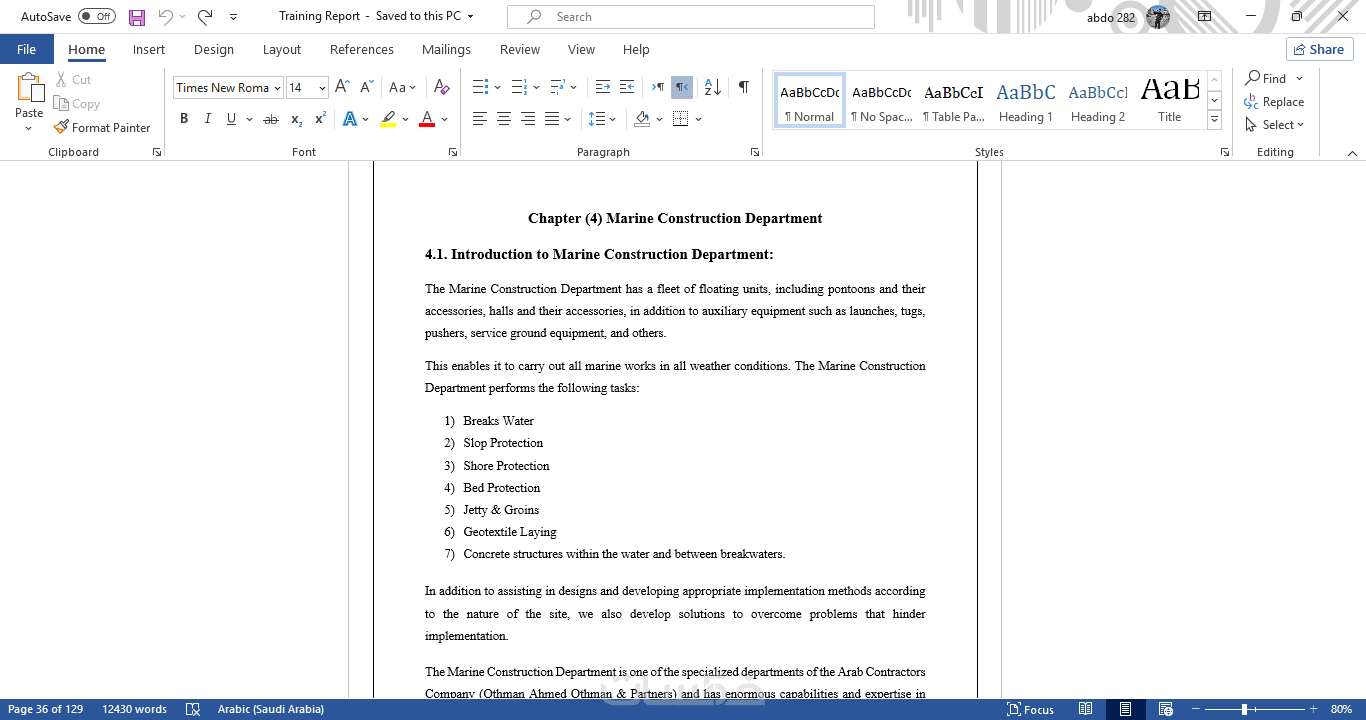Toggle subscript formatting

296,119
